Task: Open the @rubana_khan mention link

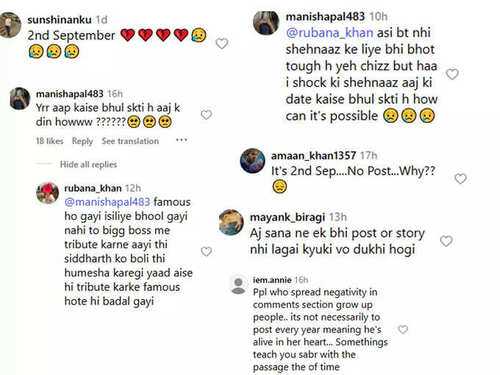Action: [330, 33]
